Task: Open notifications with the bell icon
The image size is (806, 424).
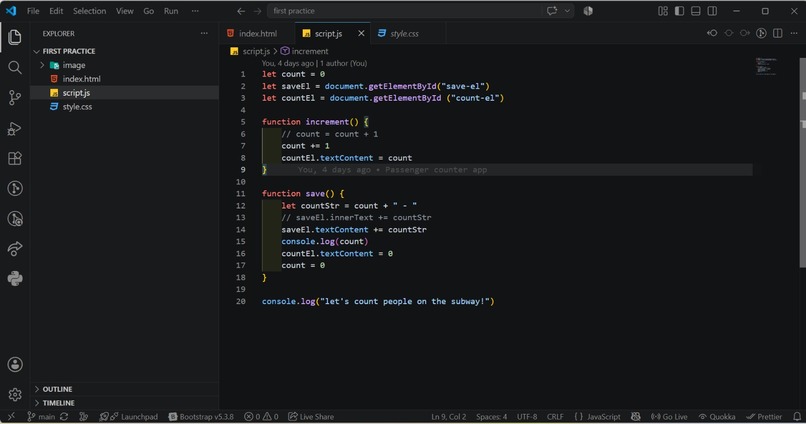Action: [x=797, y=417]
